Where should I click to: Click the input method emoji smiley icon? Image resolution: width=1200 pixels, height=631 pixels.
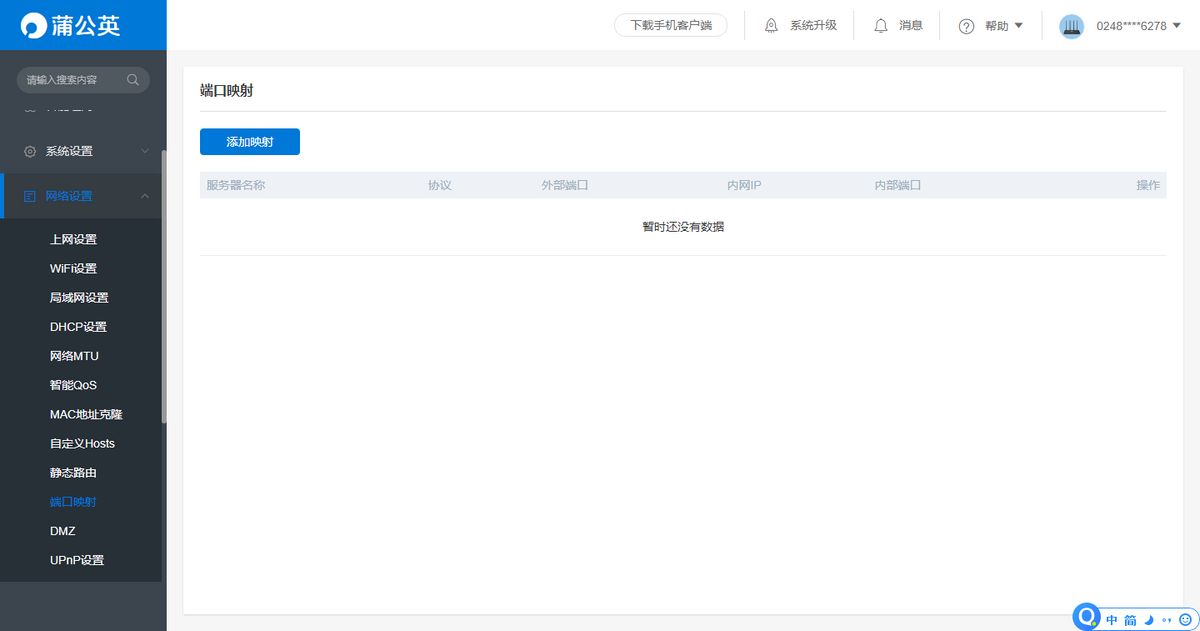(1185, 620)
